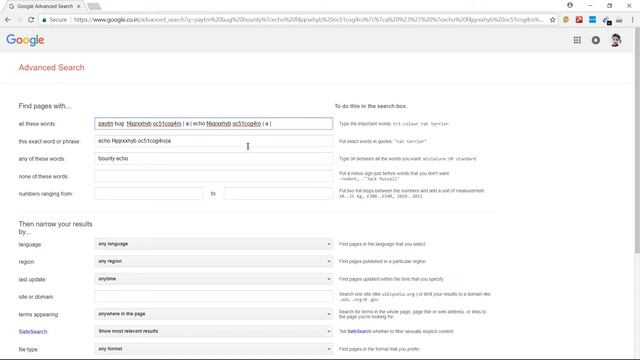Click the numbers ranging 'to' field
Viewport: 640px width, 360px height.
(278, 193)
